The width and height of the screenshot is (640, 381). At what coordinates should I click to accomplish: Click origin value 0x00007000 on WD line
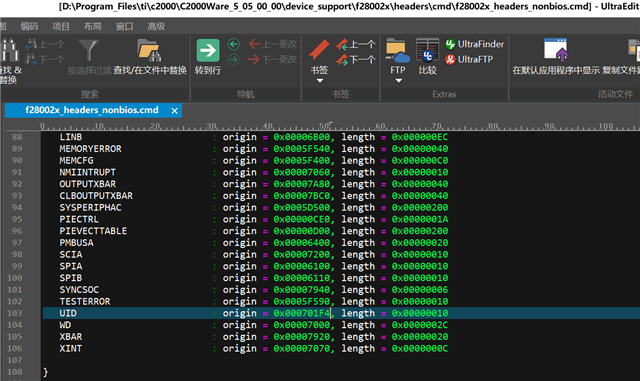click(302, 325)
